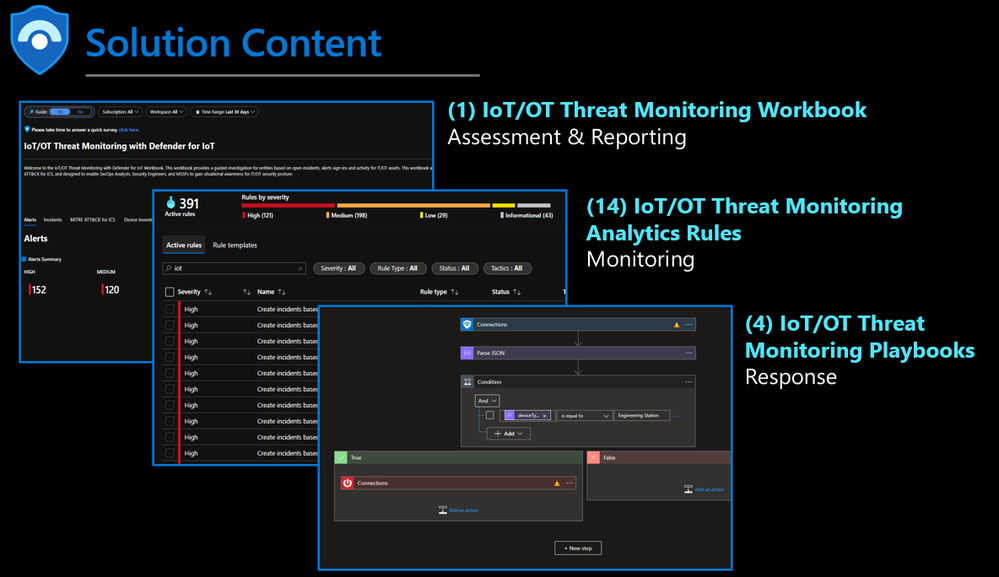
Task: Tick the checkbox of the bottommost High rule row
Action: (x=169, y=453)
